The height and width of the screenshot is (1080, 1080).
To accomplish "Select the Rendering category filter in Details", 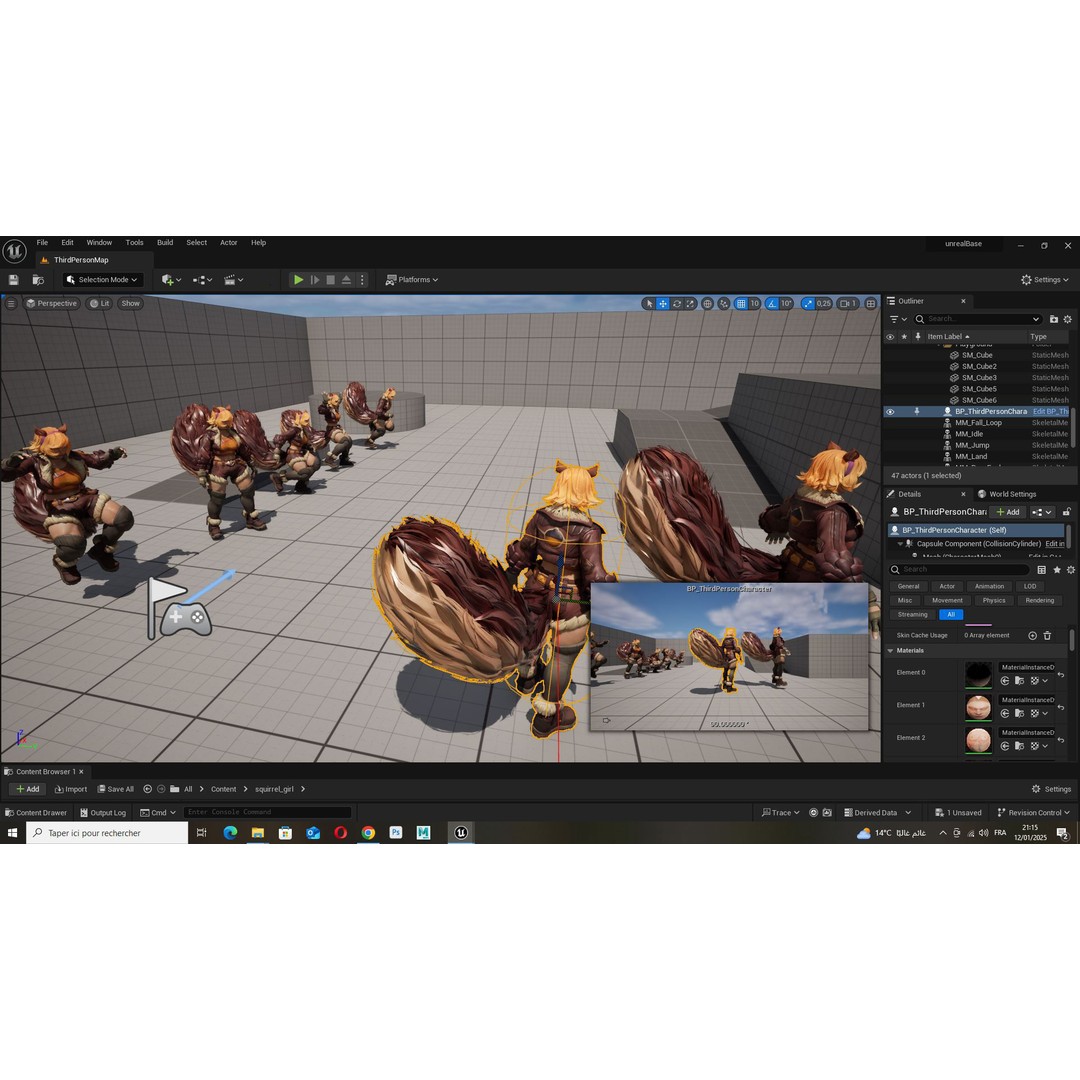I will 1039,601.
